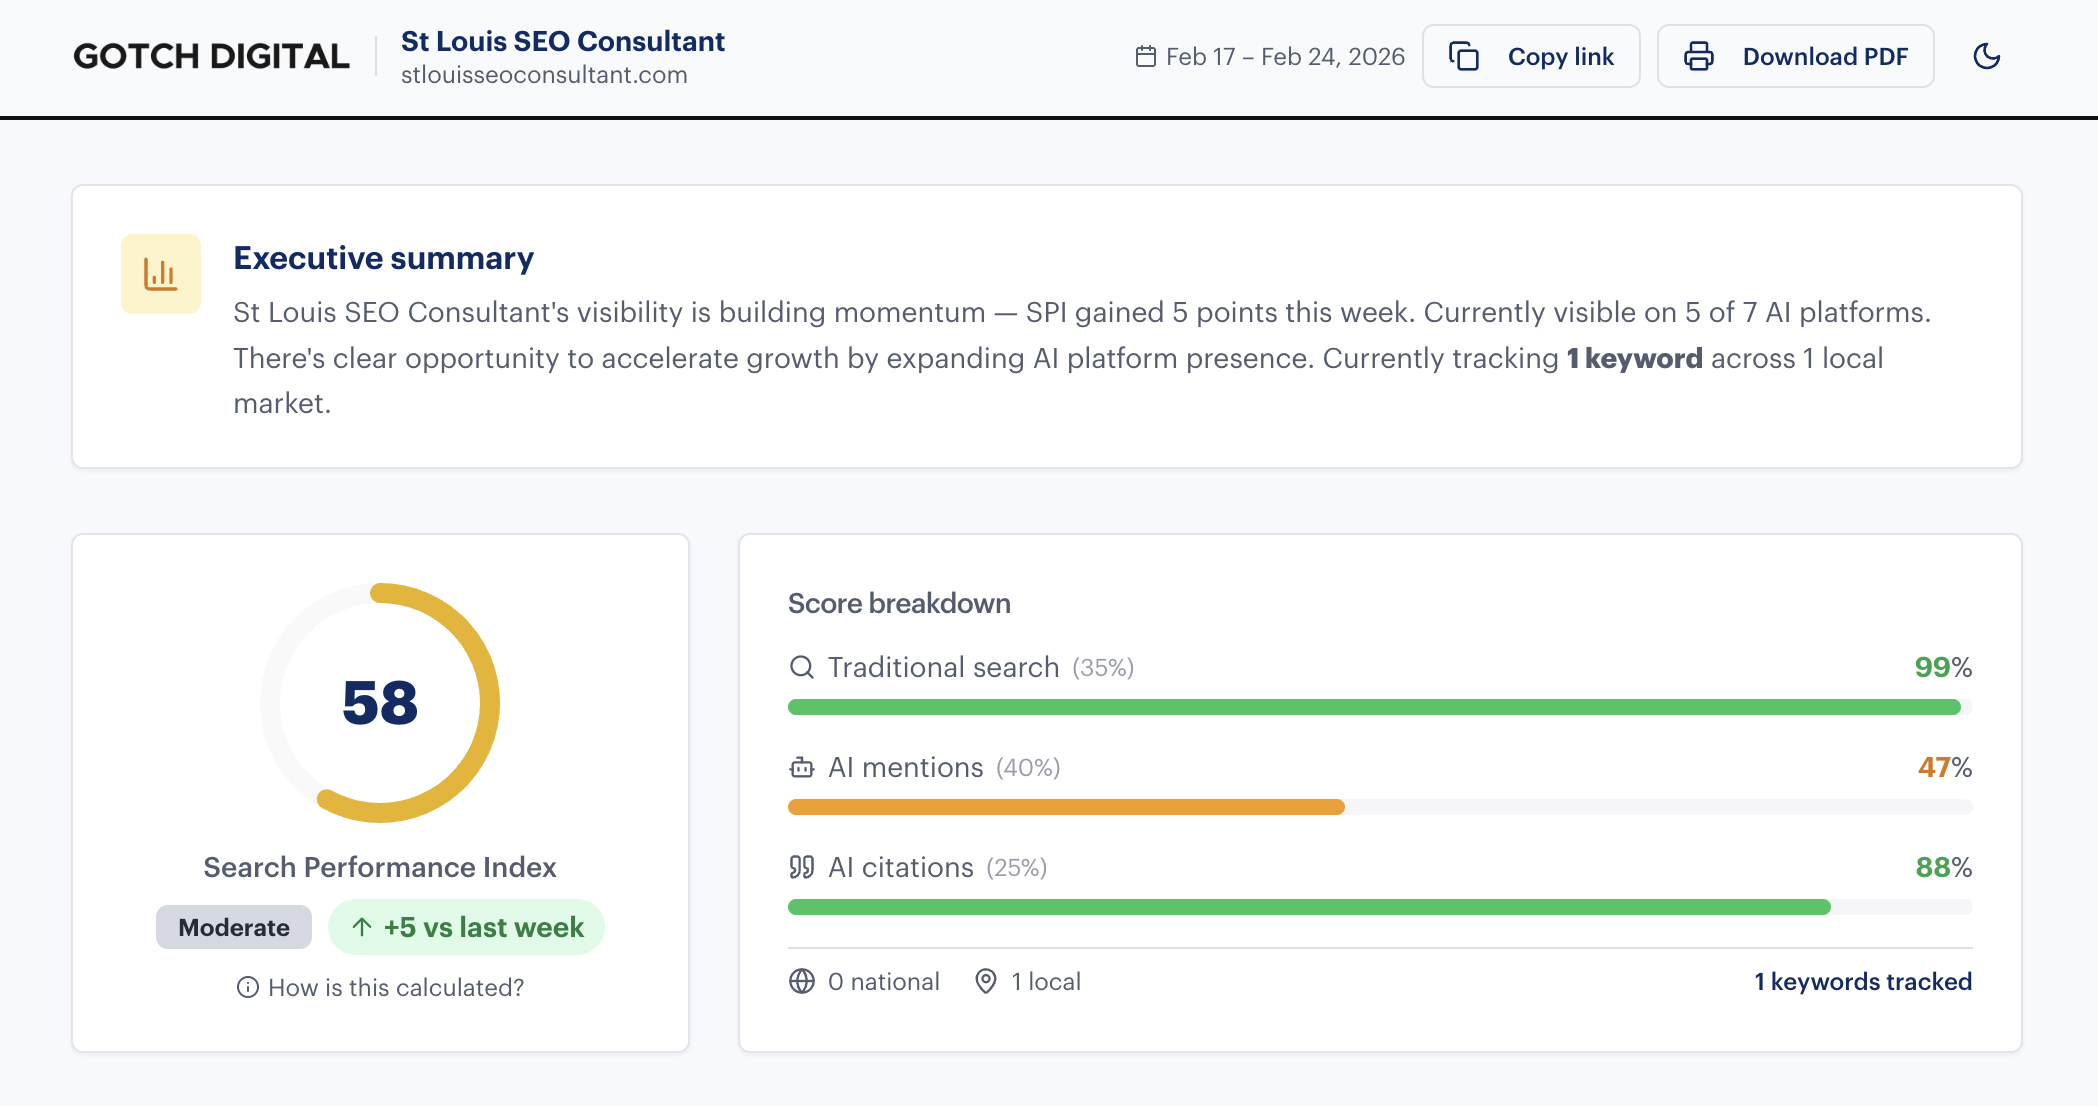Image resolution: width=2098 pixels, height=1106 pixels.
Task: Click the bar chart icon next to Executive summary
Action: pos(161,272)
